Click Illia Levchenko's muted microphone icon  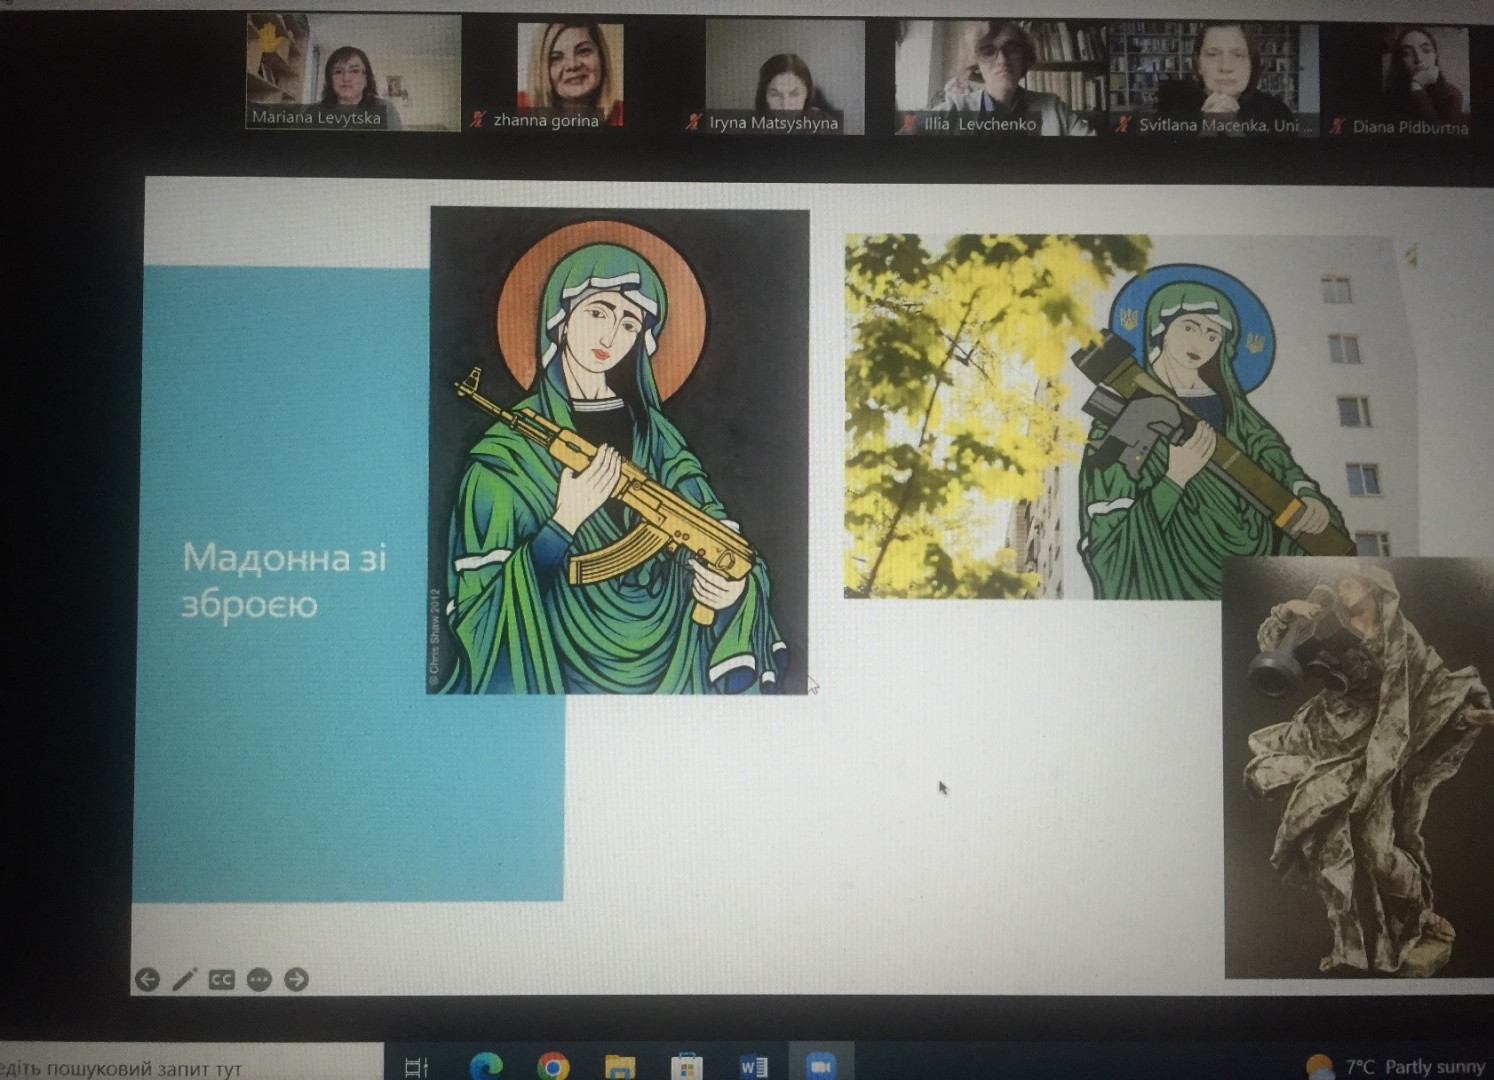point(908,124)
